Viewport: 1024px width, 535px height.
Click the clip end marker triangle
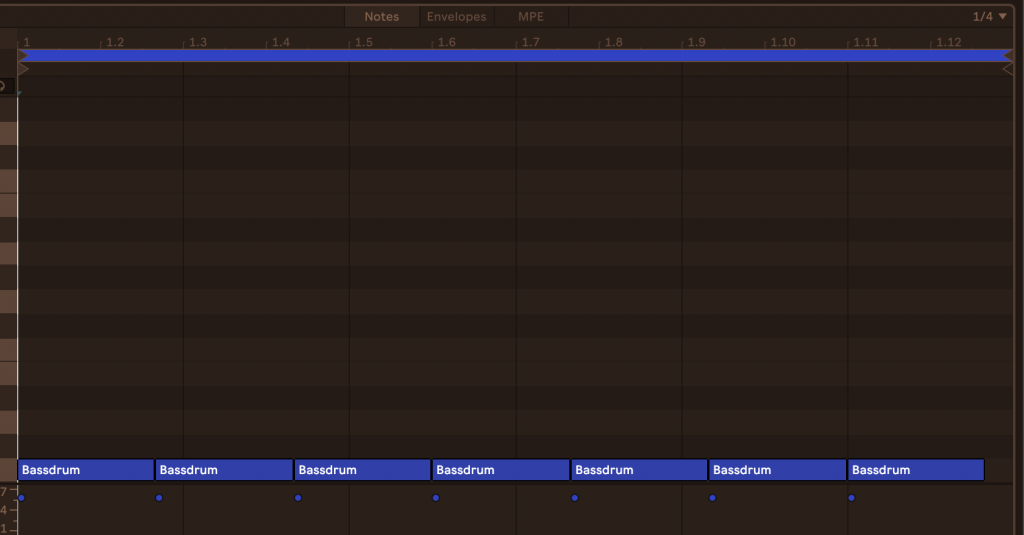[x=1007, y=70]
